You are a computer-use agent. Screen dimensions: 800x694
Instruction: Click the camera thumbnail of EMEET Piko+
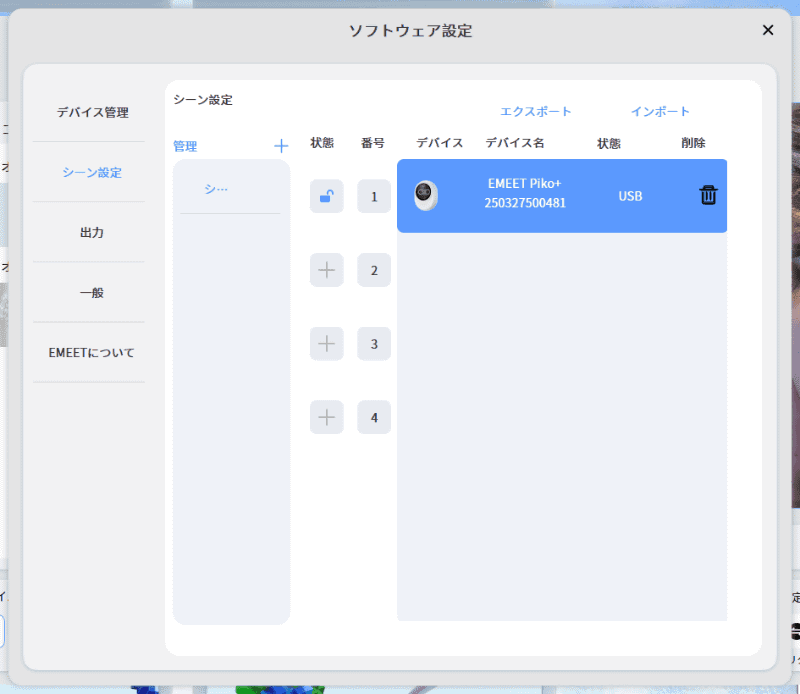[x=427, y=196]
